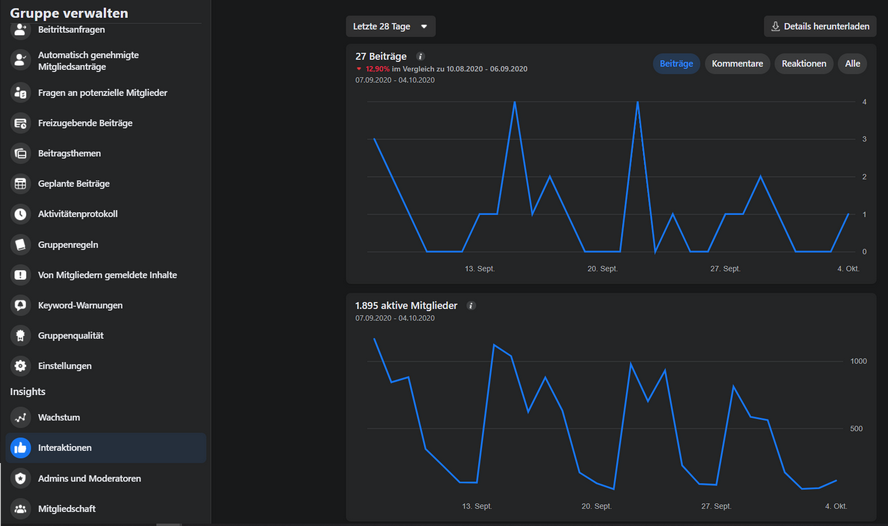This screenshot has height=526, width=888.
Task: Open Von Mitgliedern gemeldete Inhalte
Action: point(107,275)
